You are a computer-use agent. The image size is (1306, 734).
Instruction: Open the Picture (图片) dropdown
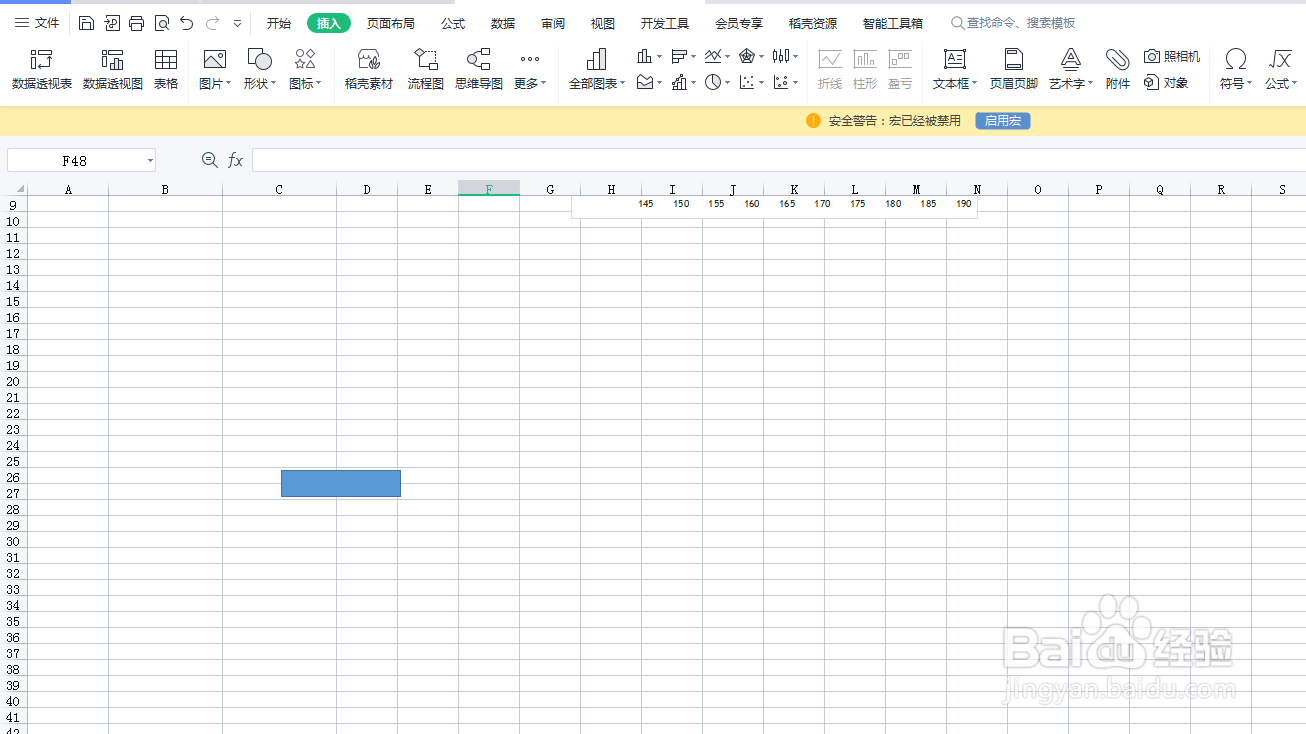click(x=215, y=70)
